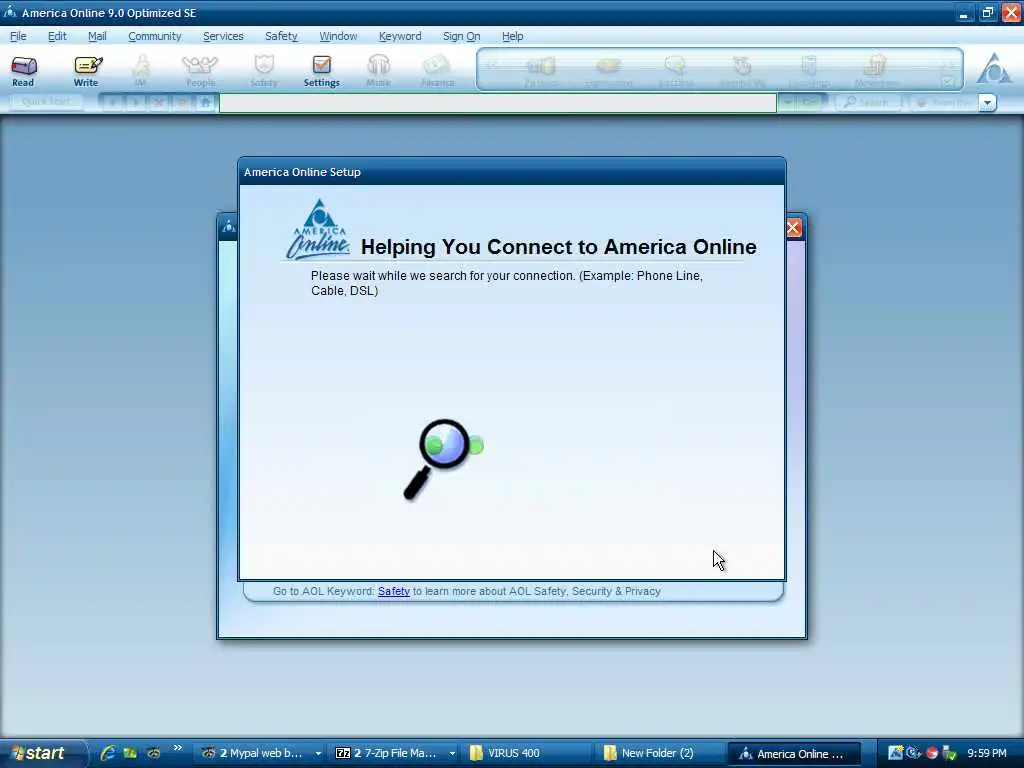Open the Help menu
The image size is (1024, 768).
tap(513, 36)
